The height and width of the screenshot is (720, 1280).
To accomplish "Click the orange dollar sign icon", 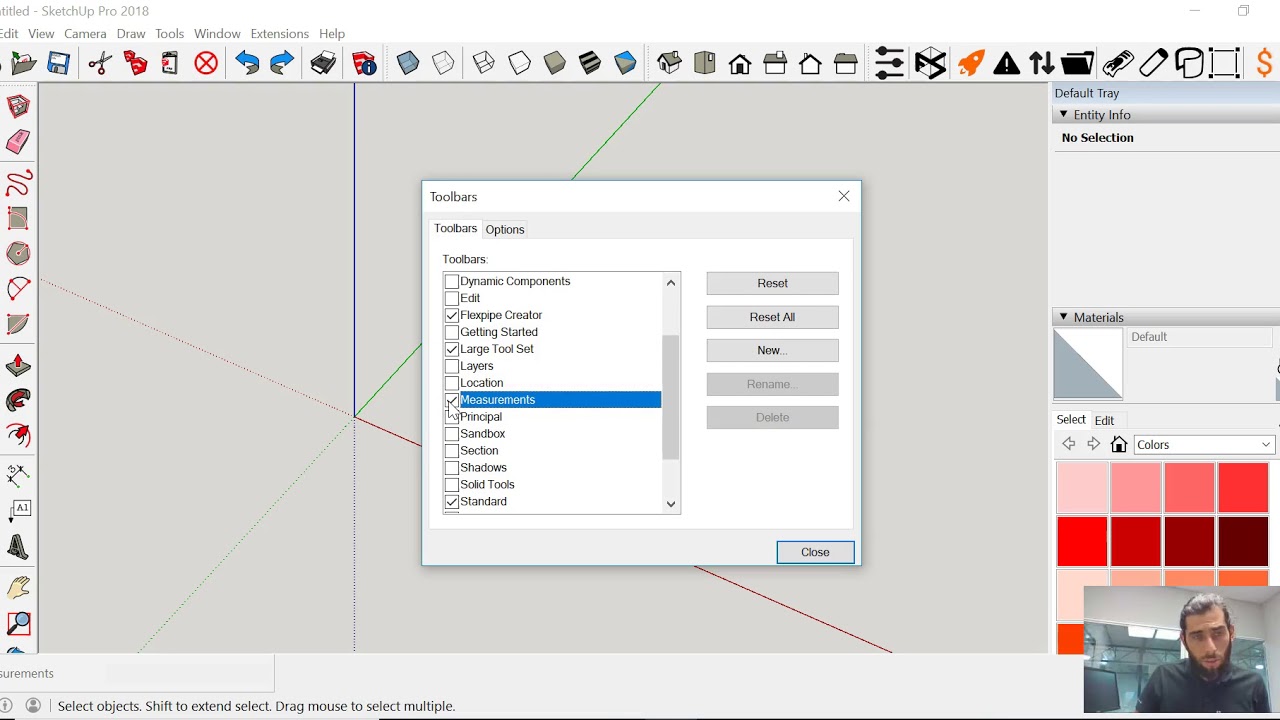I will tap(1264, 64).
